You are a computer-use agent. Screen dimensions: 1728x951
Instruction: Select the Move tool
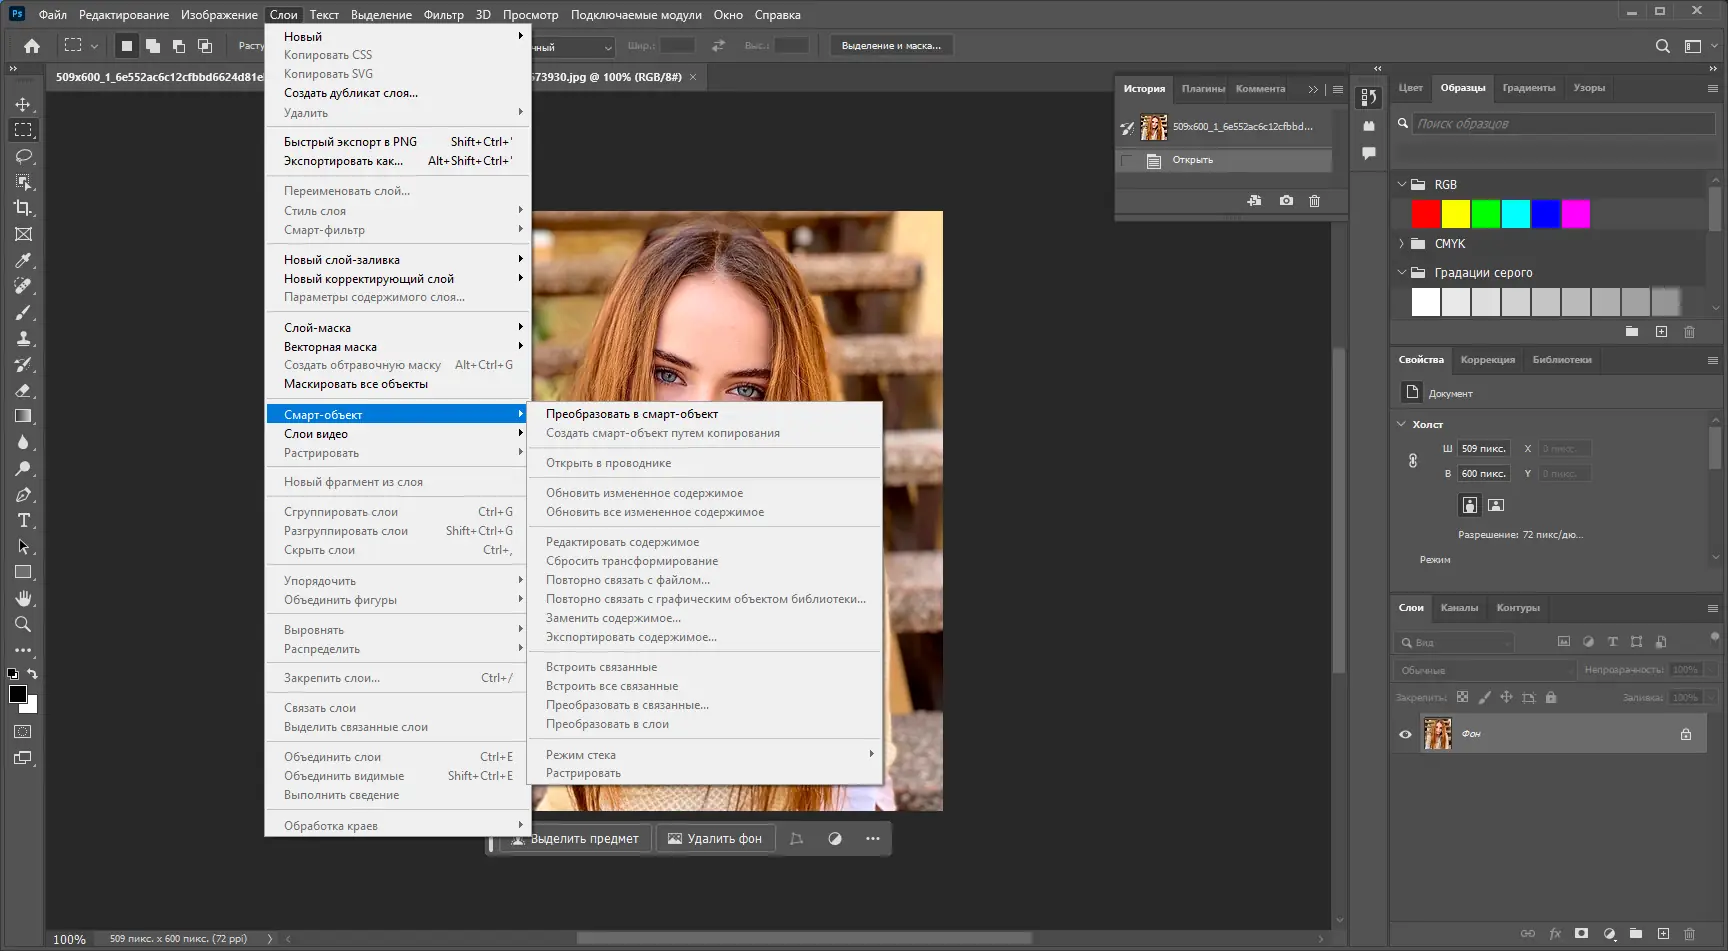tap(23, 104)
